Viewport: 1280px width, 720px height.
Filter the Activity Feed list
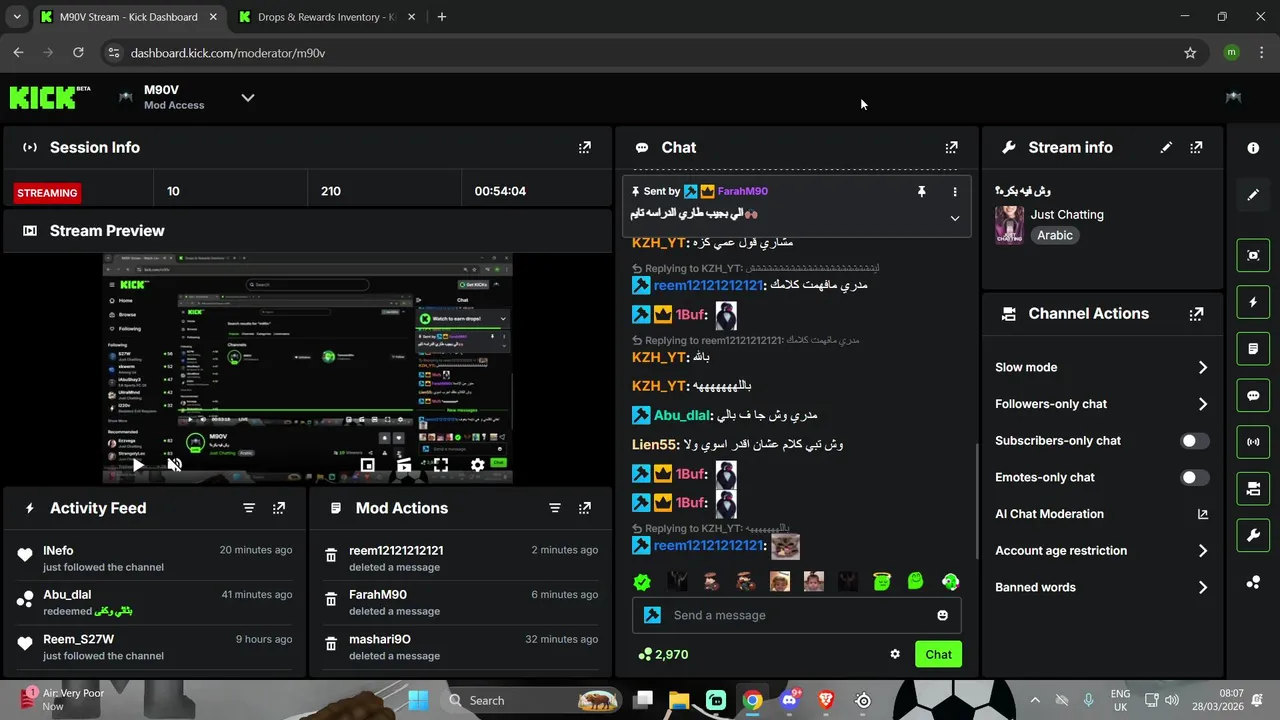pyautogui.click(x=249, y=508)
